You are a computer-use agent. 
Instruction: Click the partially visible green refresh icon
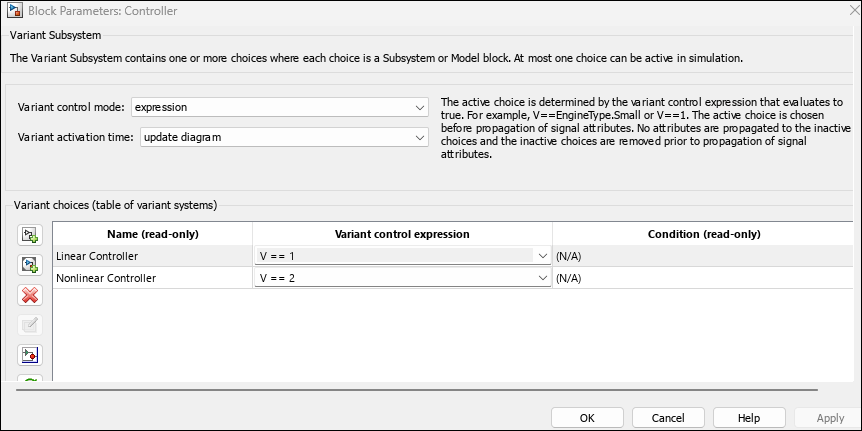30,379
